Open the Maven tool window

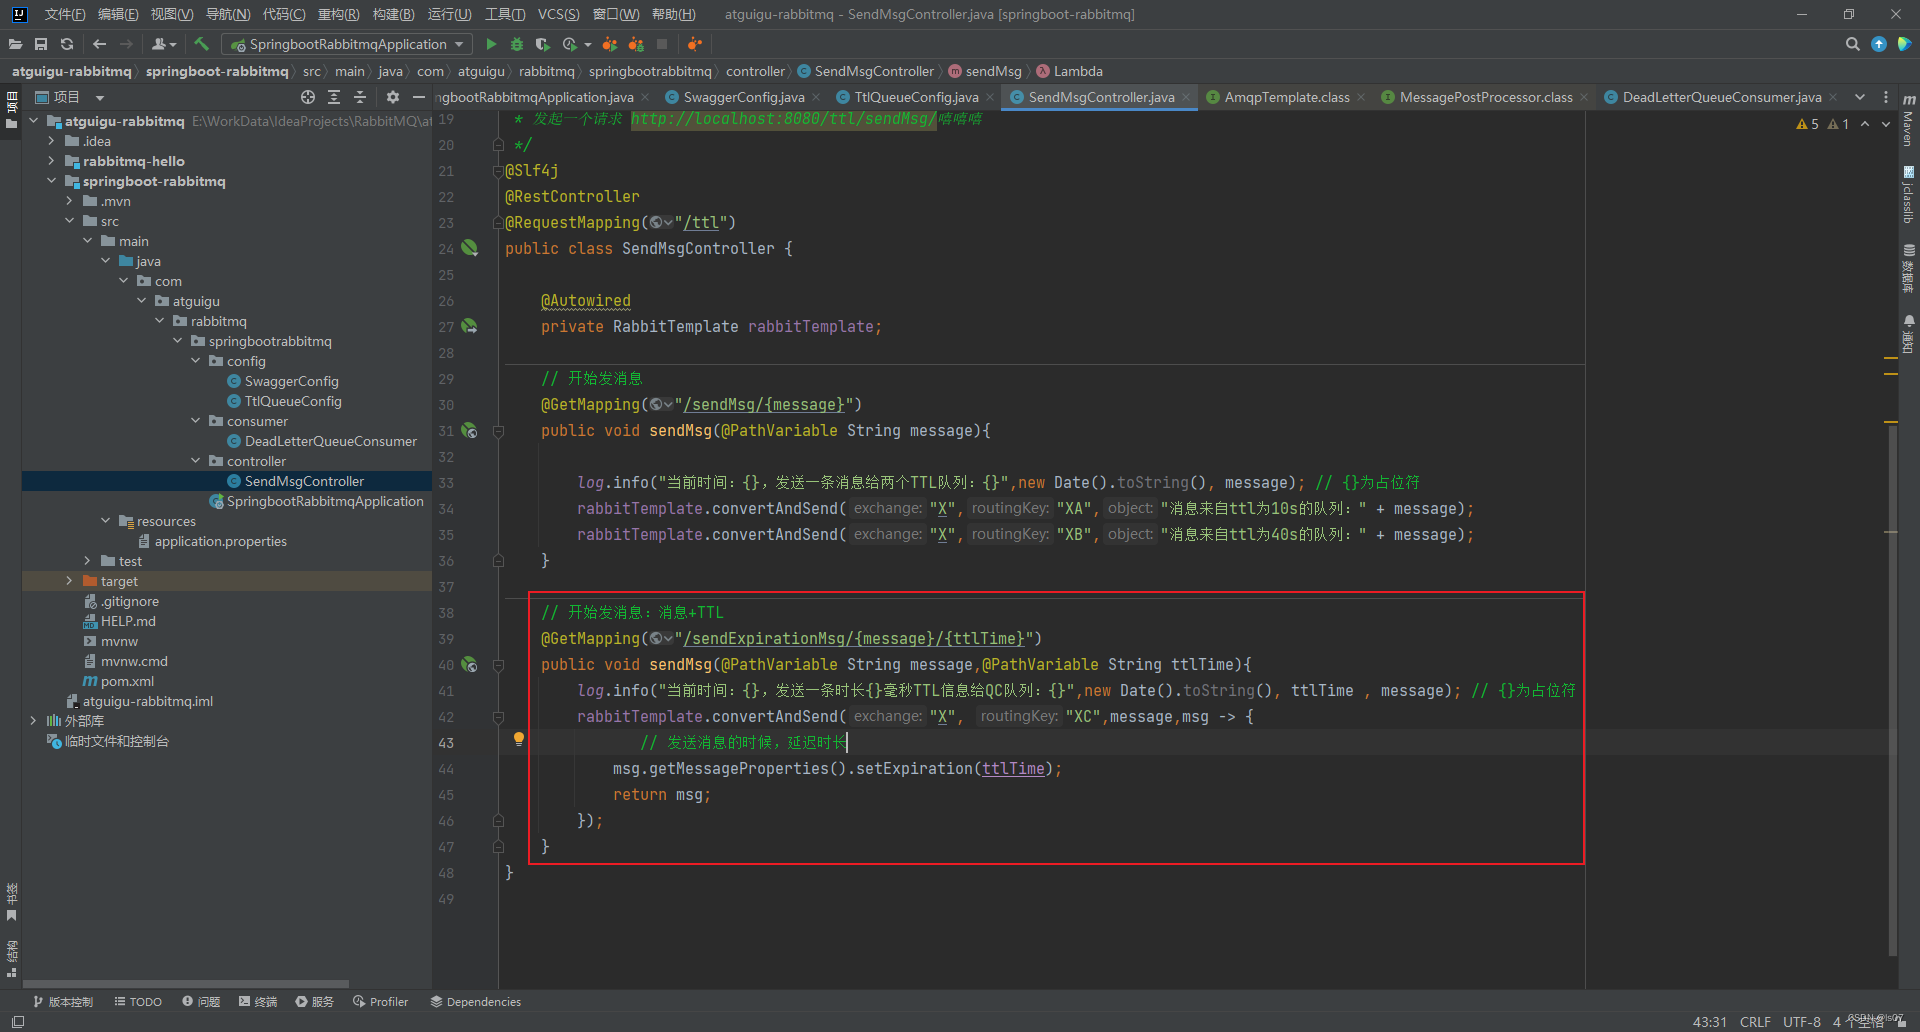(x=1909, y=120)
